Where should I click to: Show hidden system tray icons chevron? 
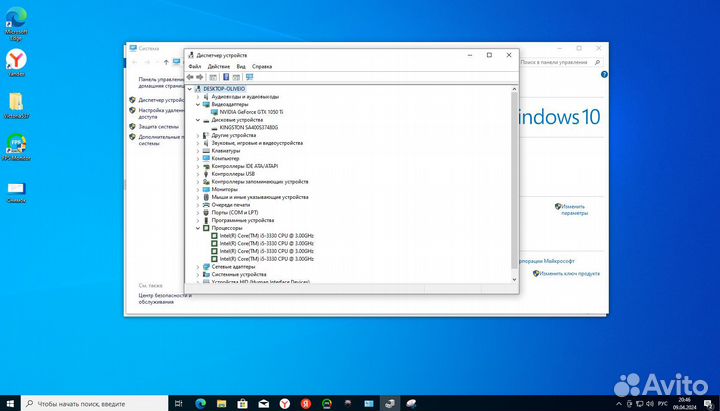(x=619, y=404)
